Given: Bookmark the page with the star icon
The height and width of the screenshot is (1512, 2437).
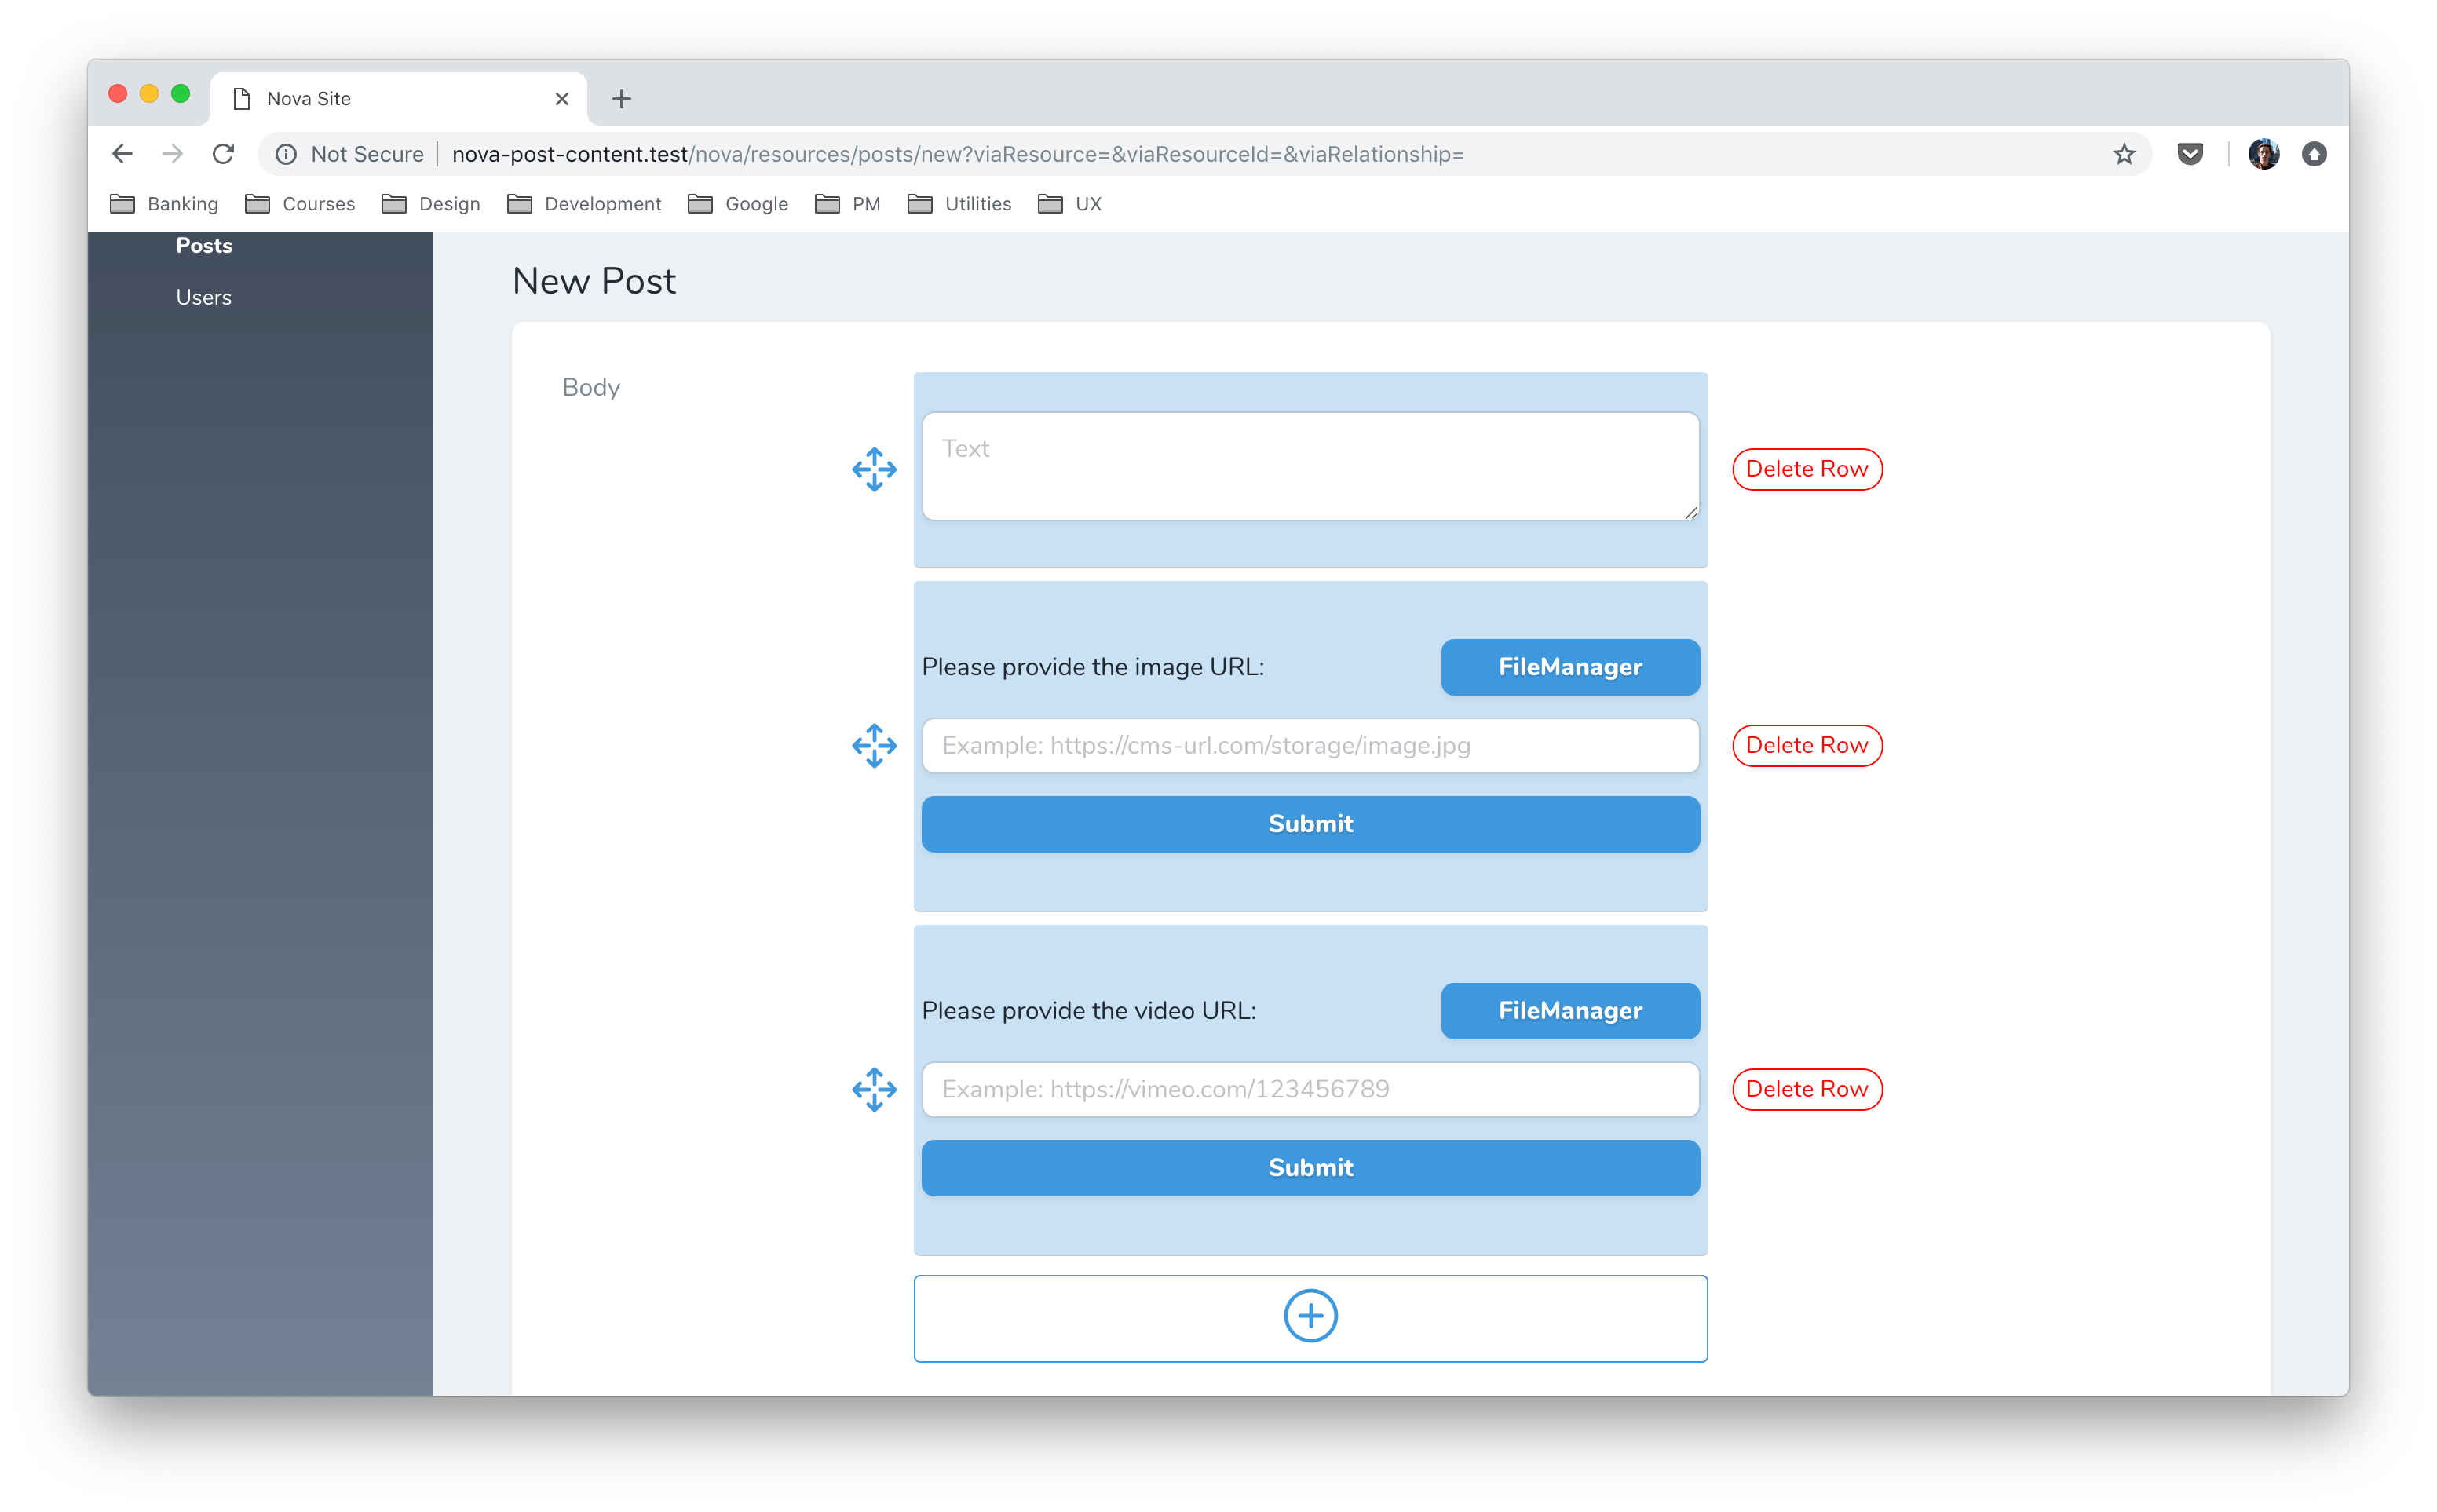Looking at the screenshot, I should coord(2122,153).
